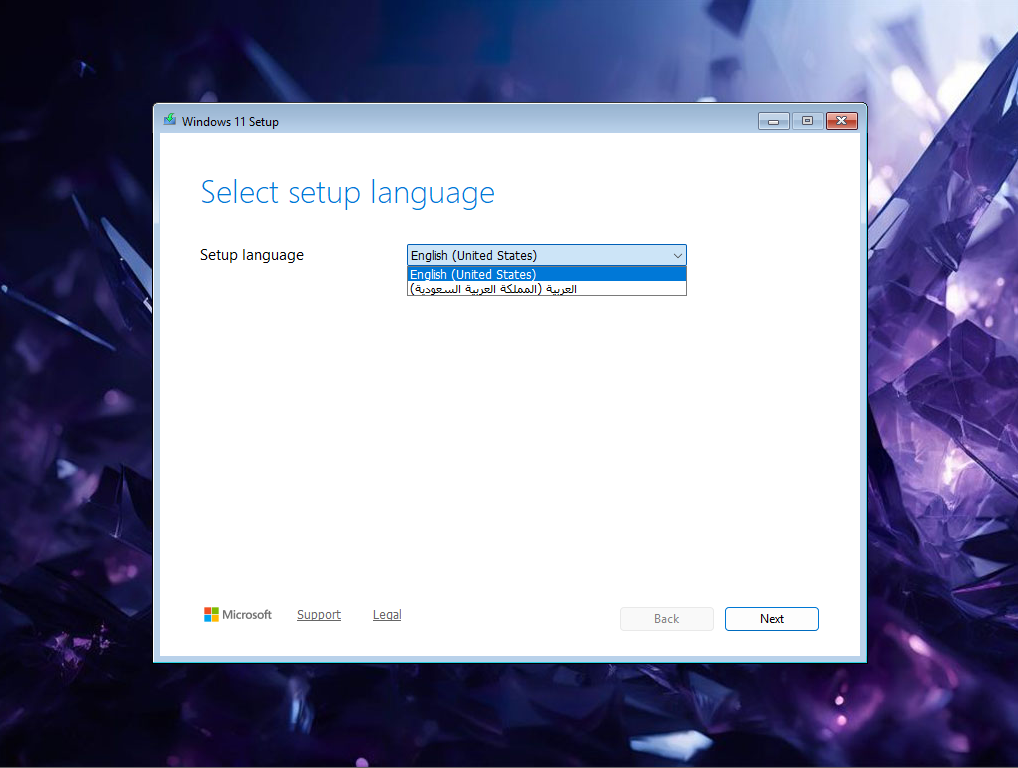The height and width of the screenshot is (768, 1018).
Task: Click the greyed-out Back button
Action: (x=666, y=619)
